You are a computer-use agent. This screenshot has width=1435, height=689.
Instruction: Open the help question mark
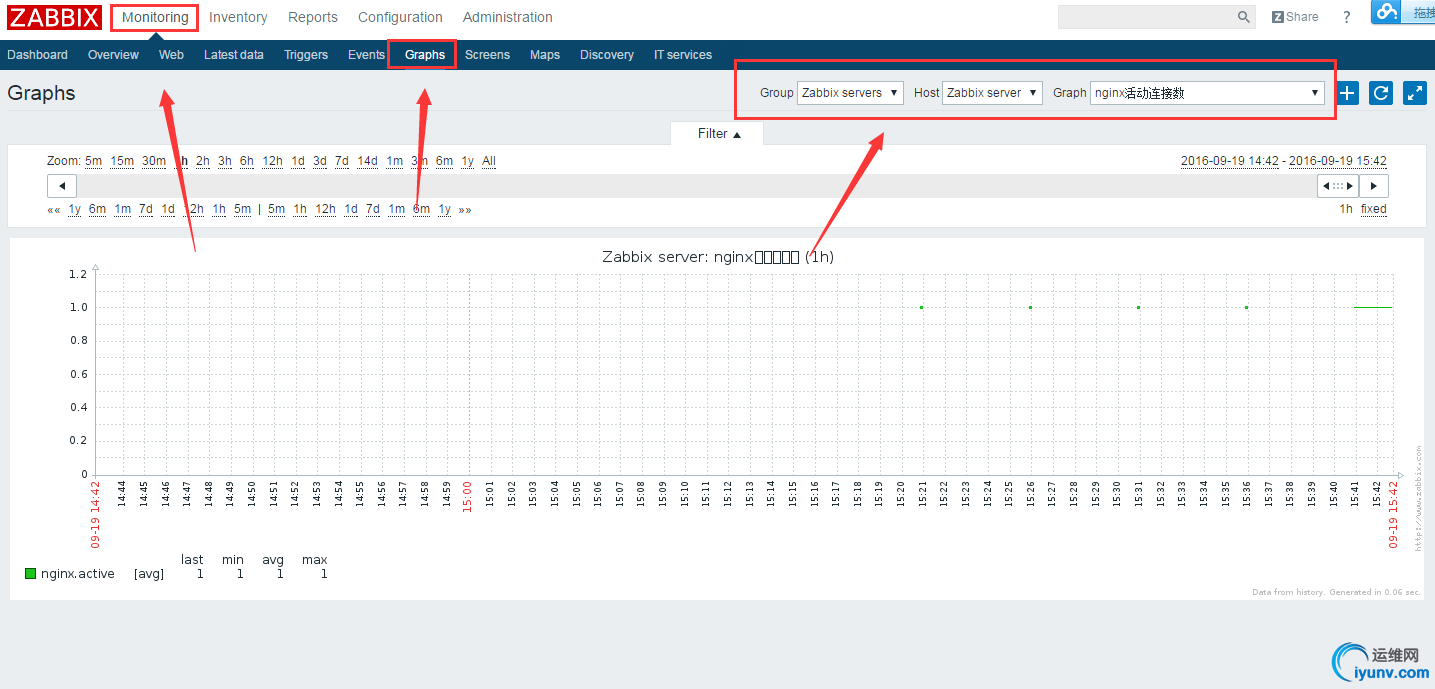pyautogui.click(x=1347, y=17)
